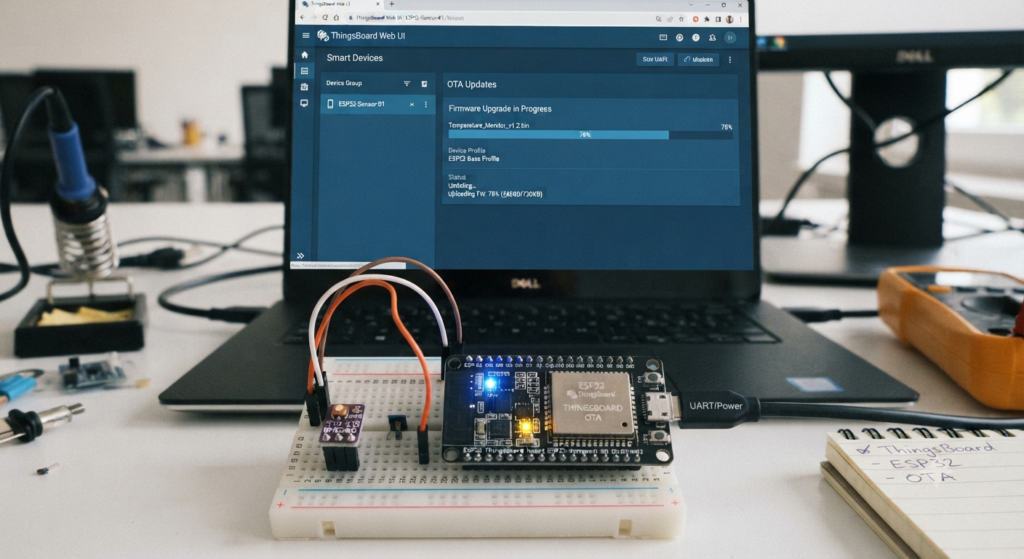Expand the sidebar with double chevron

tap(300, 256)
